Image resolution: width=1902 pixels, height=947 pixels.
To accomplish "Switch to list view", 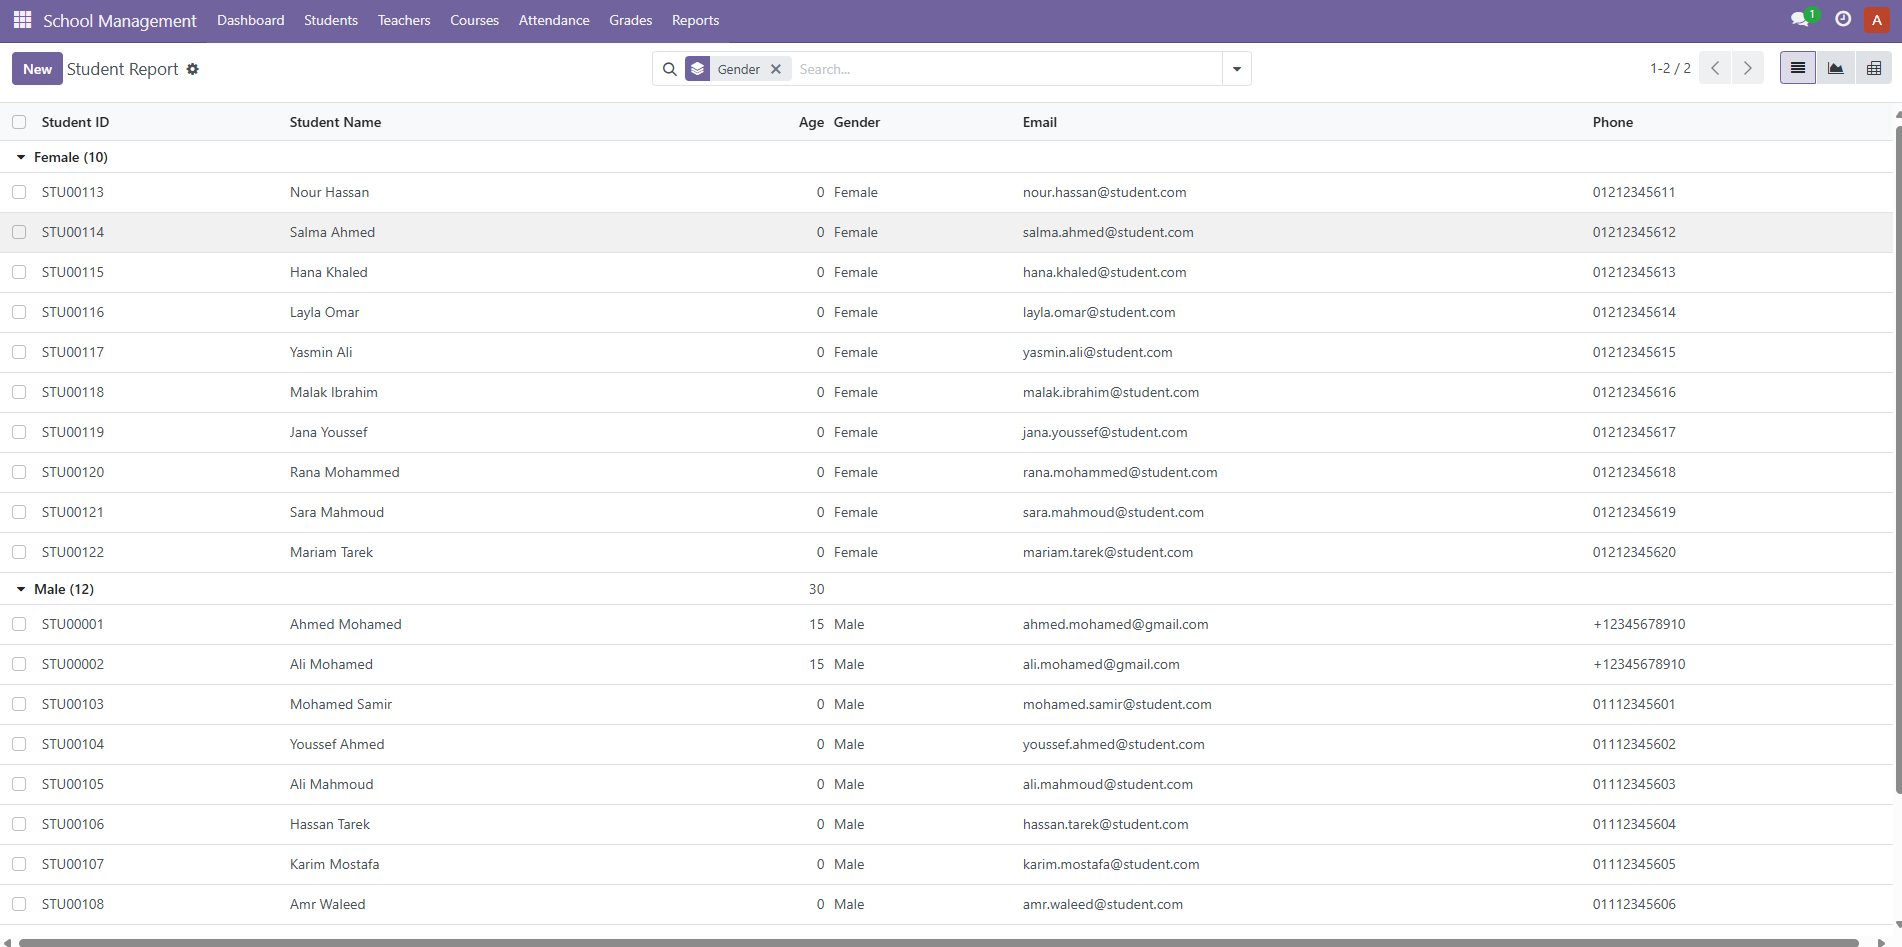I will click(1798, 68).
